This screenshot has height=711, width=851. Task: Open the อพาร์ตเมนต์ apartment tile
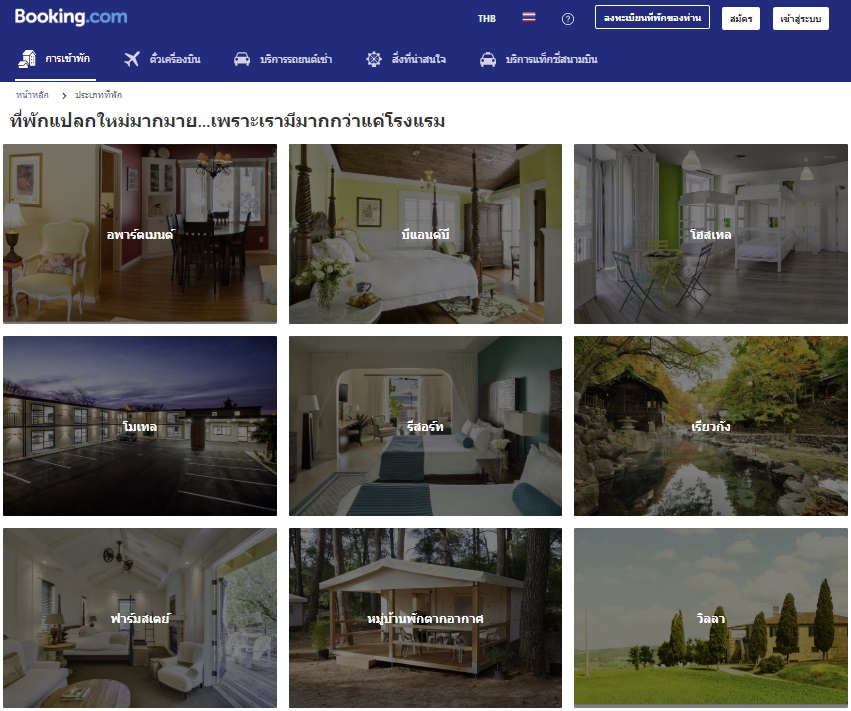pyautogui.click(x=140, y=234)
